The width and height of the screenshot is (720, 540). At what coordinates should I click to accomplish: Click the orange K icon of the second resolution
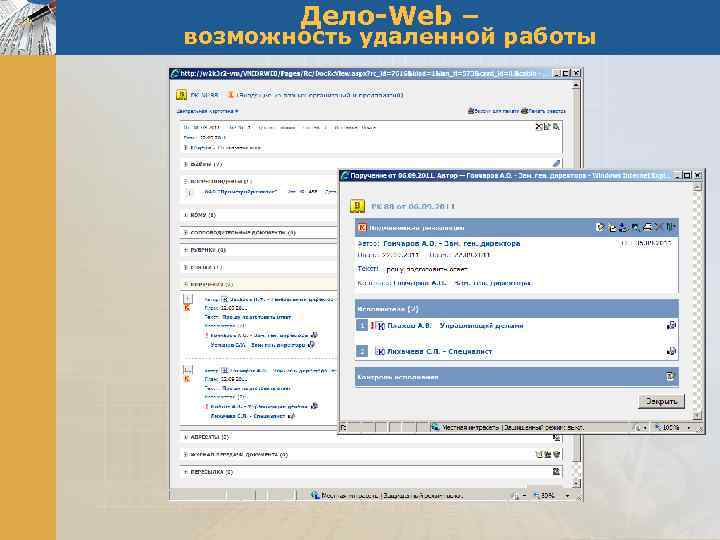187,379
